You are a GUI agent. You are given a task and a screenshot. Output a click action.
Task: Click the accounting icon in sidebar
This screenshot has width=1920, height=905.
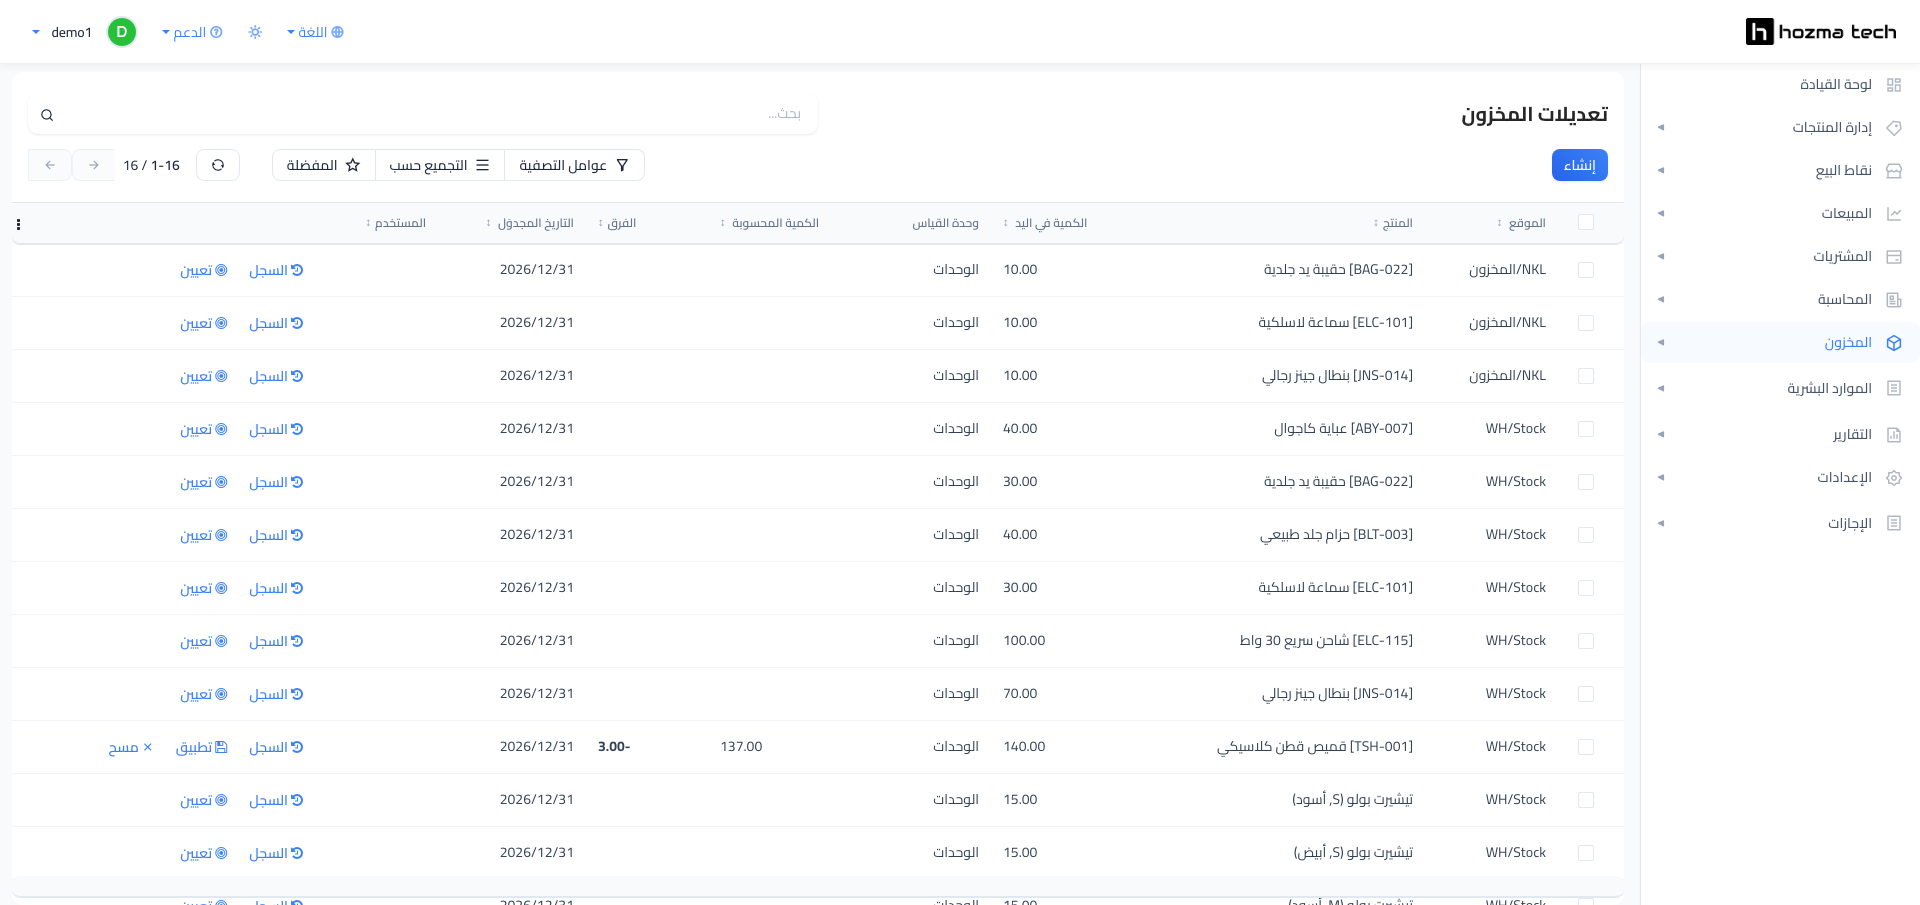click(x=1894, y=300)
